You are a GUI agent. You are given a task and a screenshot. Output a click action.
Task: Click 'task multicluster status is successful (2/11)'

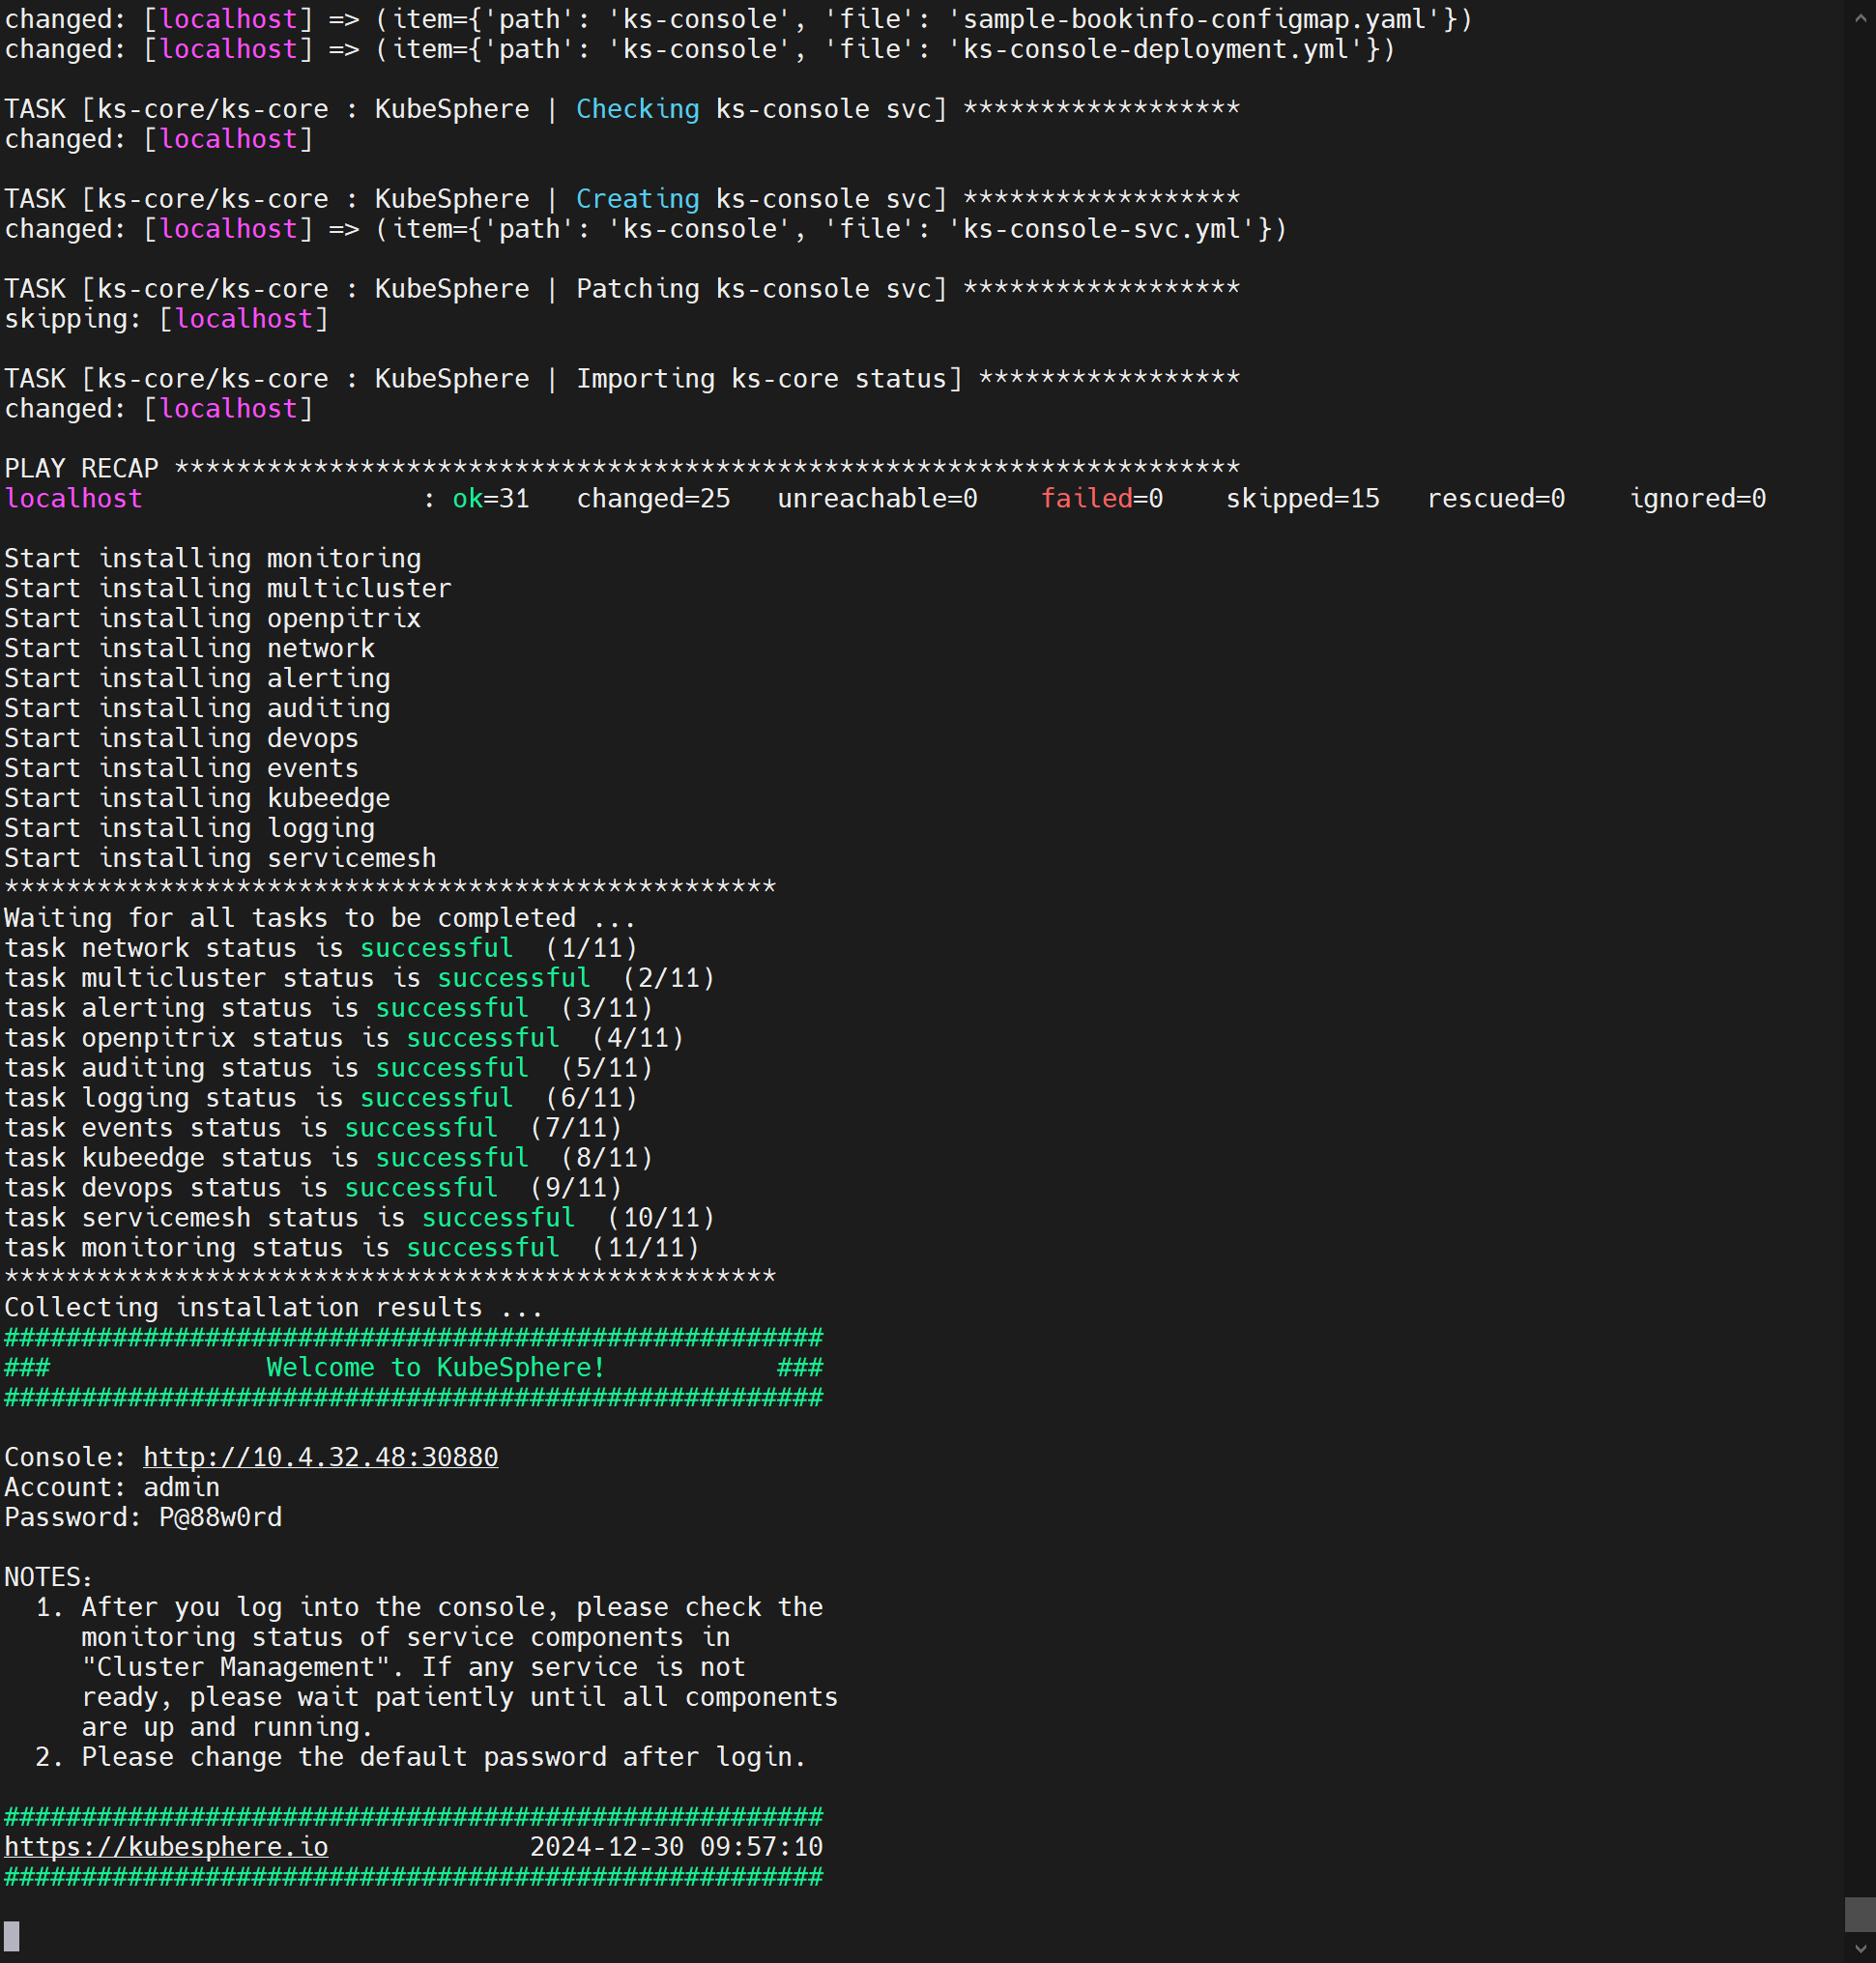pos(359,978)
